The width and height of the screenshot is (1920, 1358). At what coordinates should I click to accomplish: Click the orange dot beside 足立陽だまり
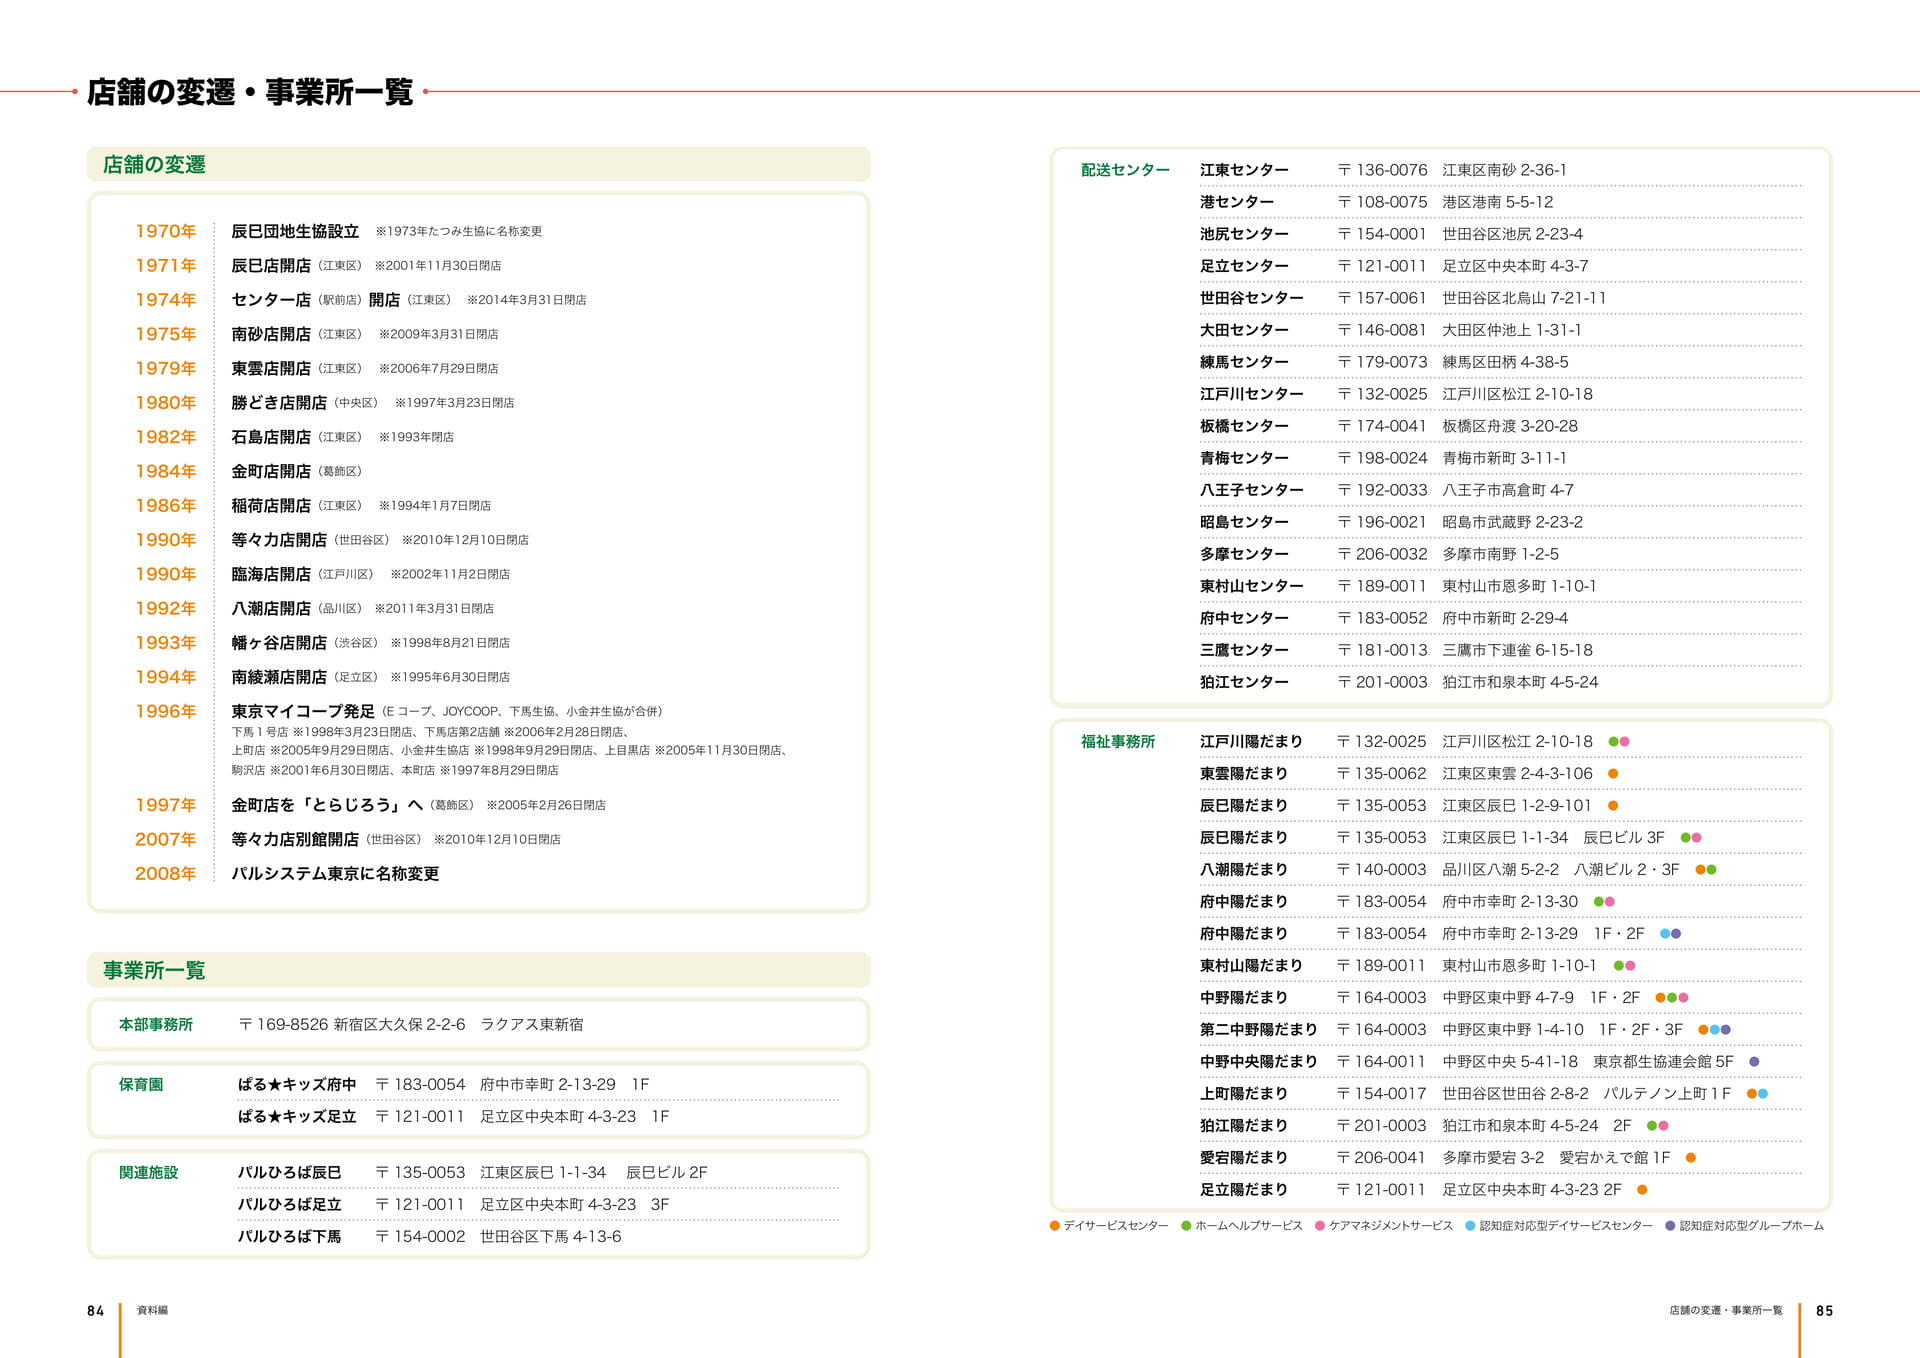(1642, 1189)
